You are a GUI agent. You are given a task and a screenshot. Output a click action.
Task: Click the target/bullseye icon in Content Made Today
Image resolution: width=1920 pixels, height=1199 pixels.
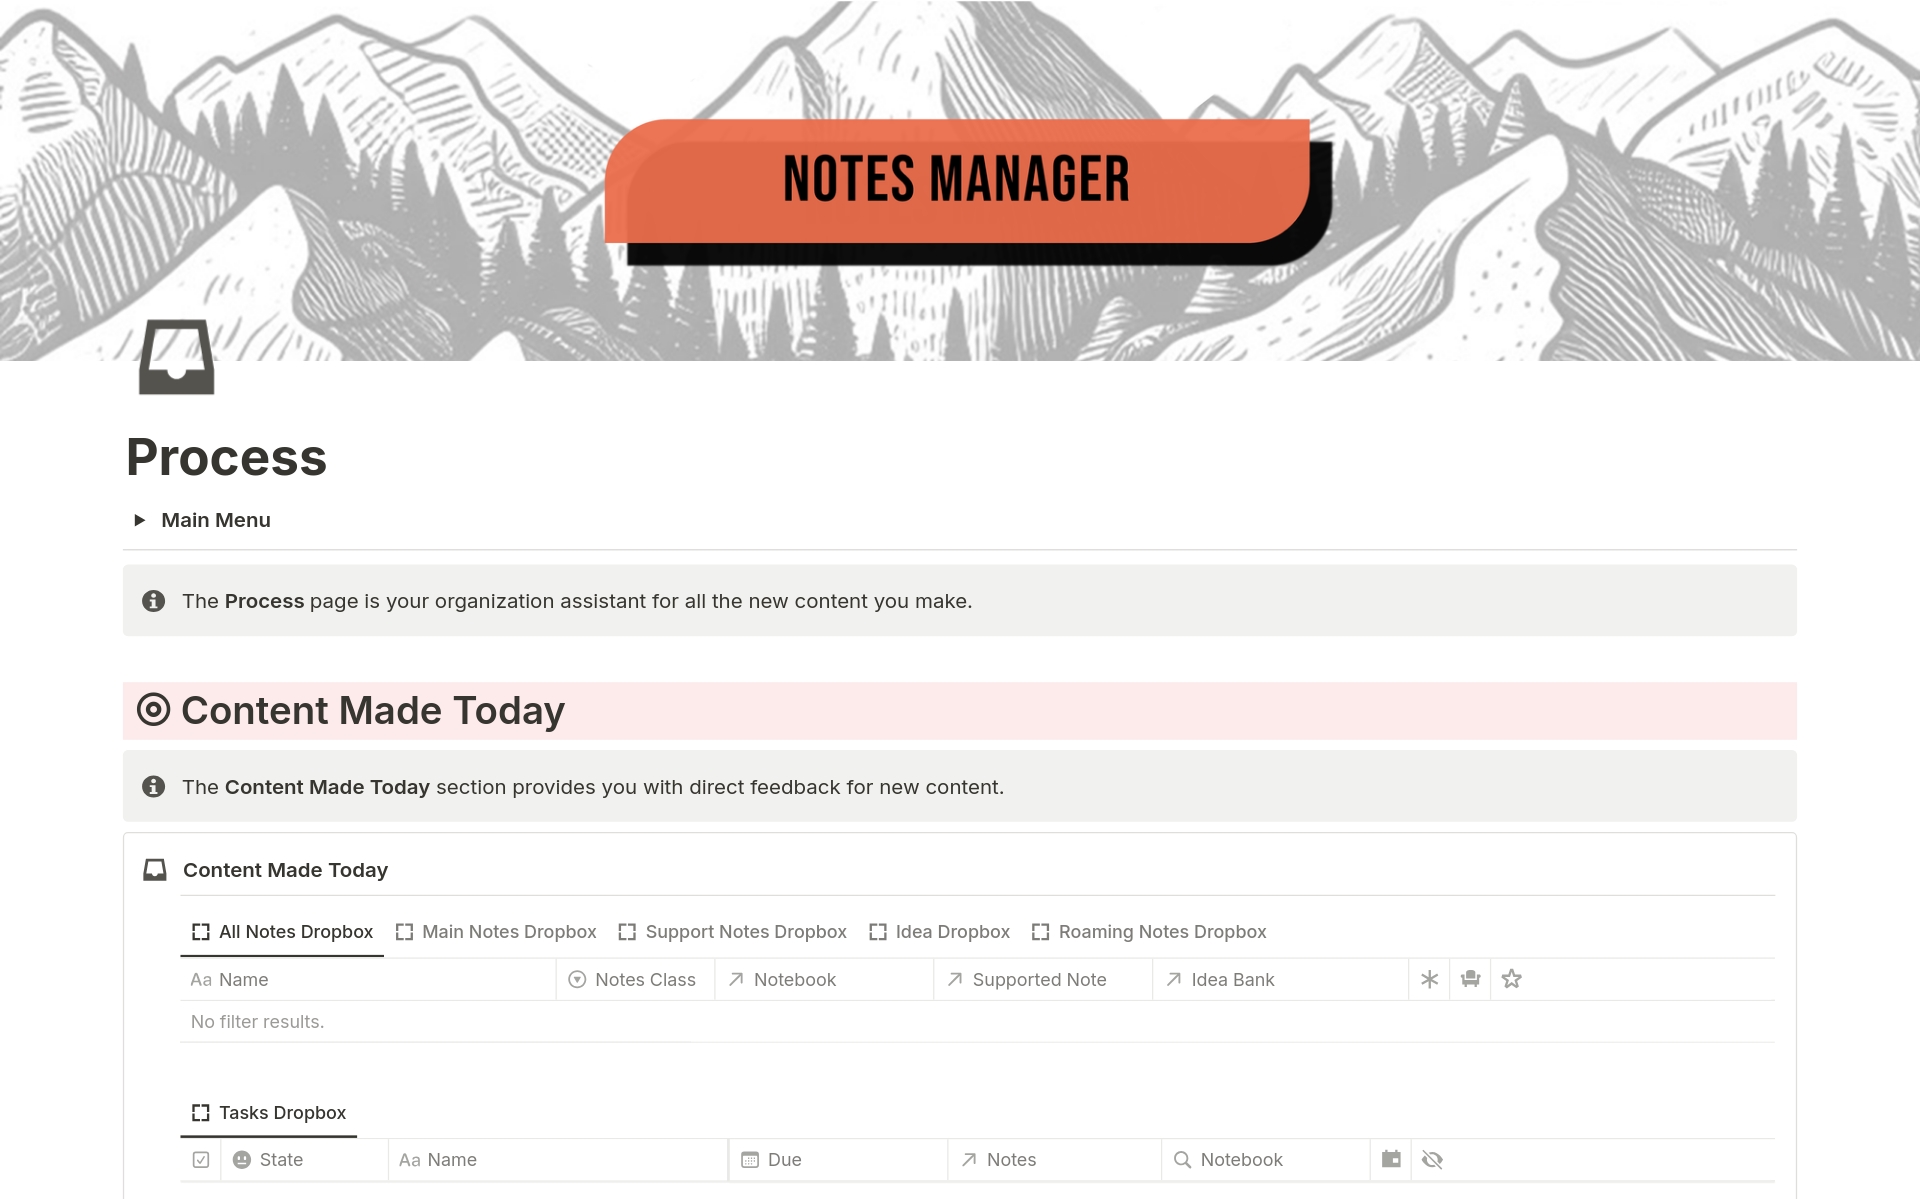[153, 710]
